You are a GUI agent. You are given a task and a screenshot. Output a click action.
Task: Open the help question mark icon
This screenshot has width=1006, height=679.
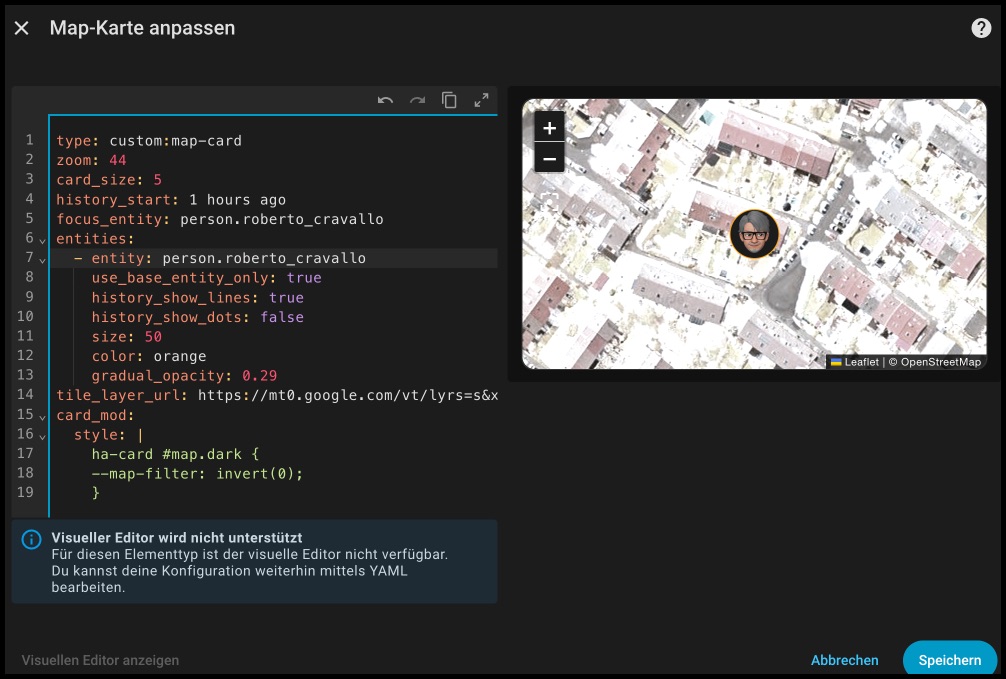coord(981,28)
